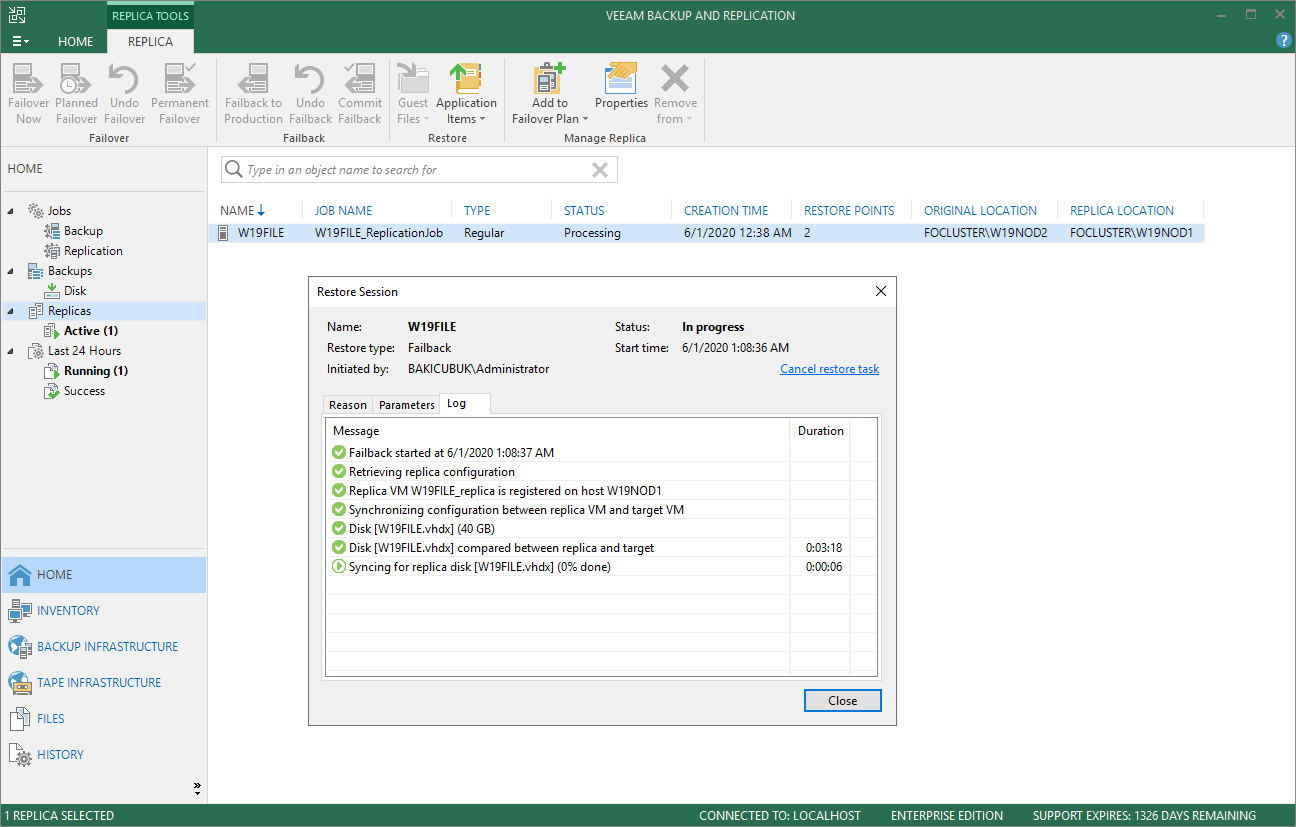
Task: Open the TAPE INFRASTRUCTURE view
Action: [x=103, y=683]
